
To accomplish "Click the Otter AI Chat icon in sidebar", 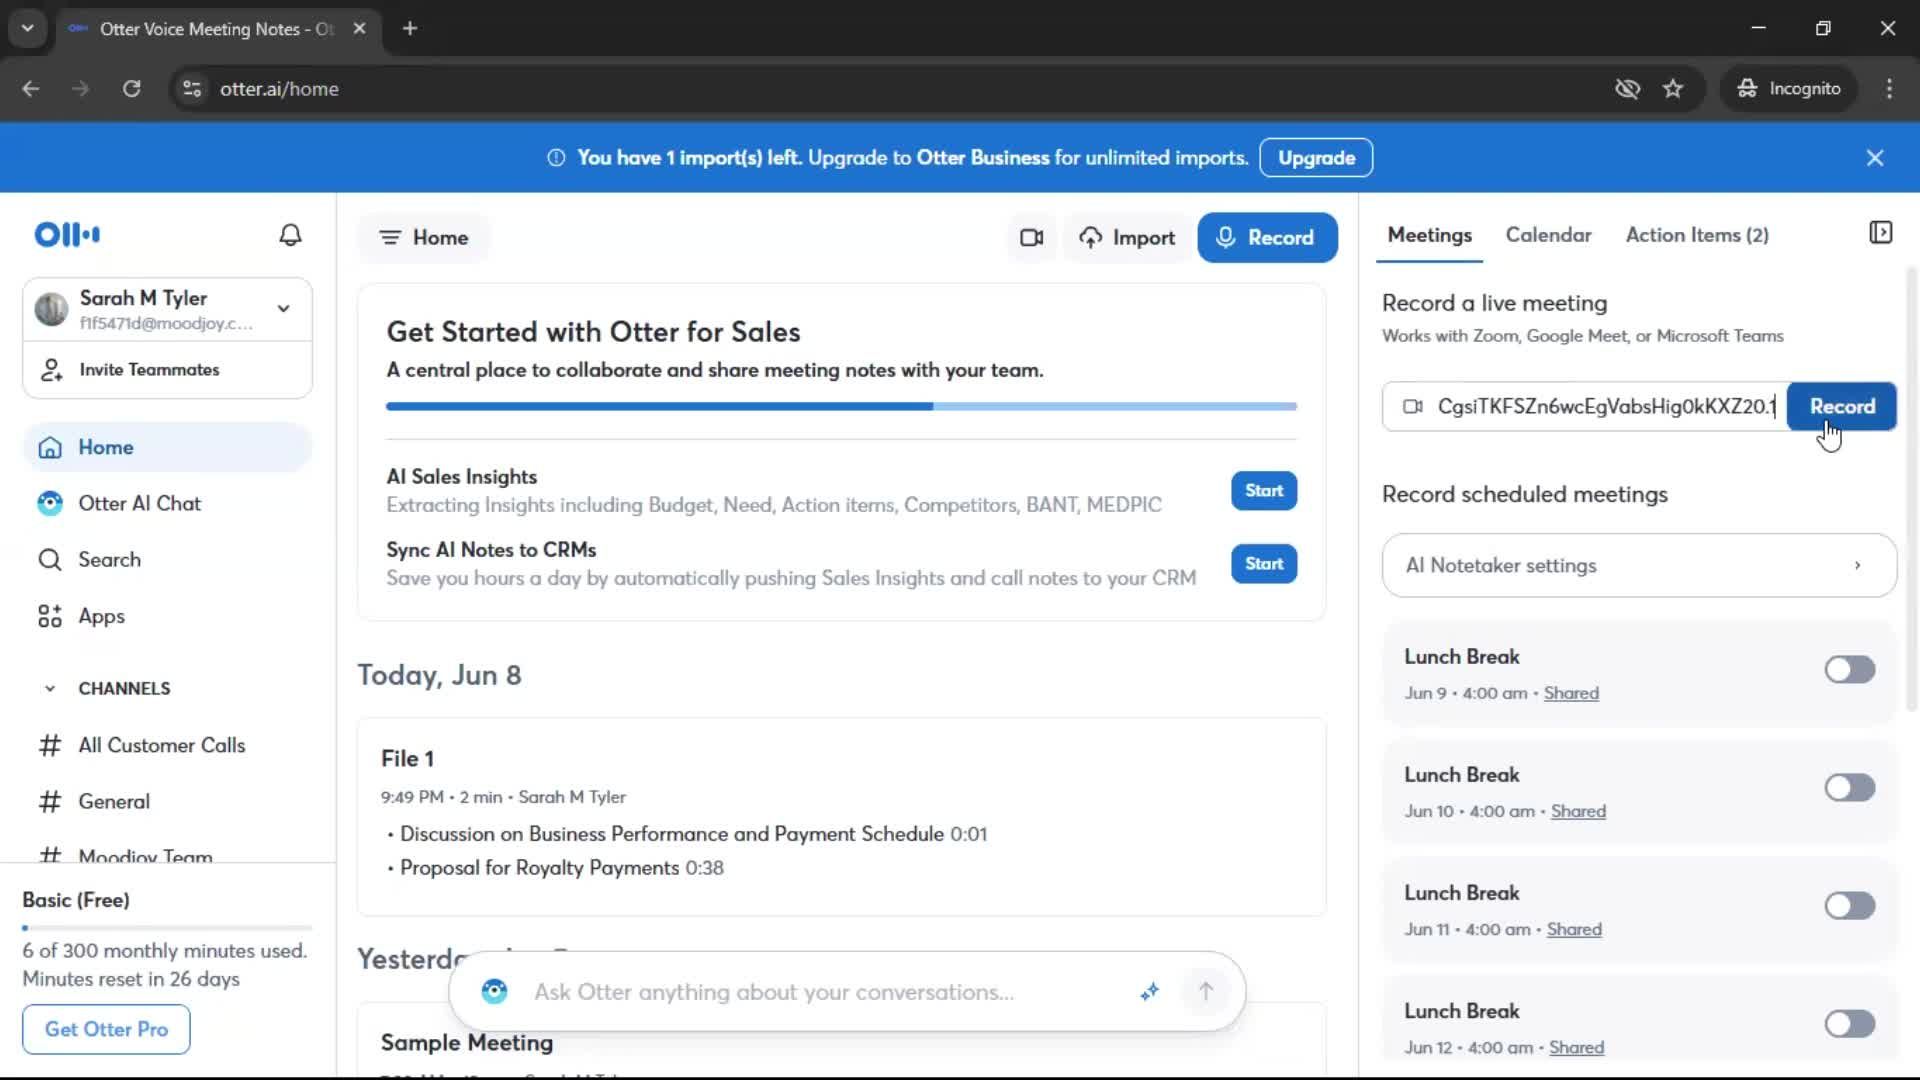I will click(x=50, y=504).
